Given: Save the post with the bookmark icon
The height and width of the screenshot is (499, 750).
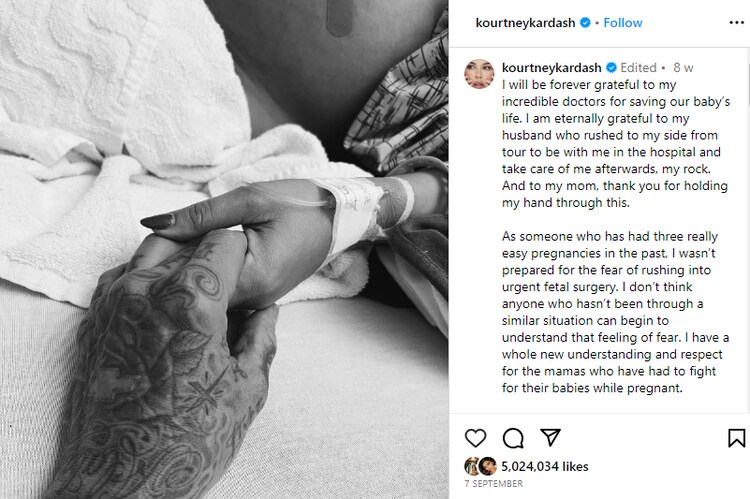Looking at the screenshot, I should point(737,438).
